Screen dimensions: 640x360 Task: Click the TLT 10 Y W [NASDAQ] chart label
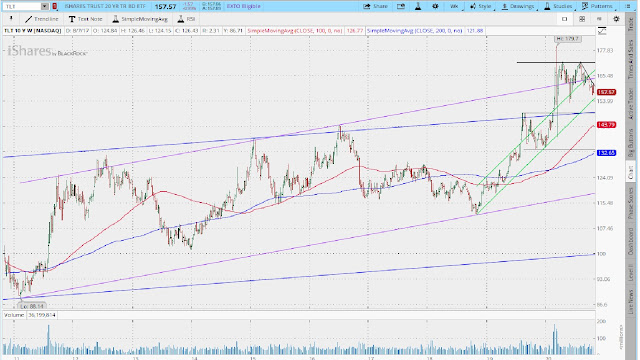[x=33, y=31]
